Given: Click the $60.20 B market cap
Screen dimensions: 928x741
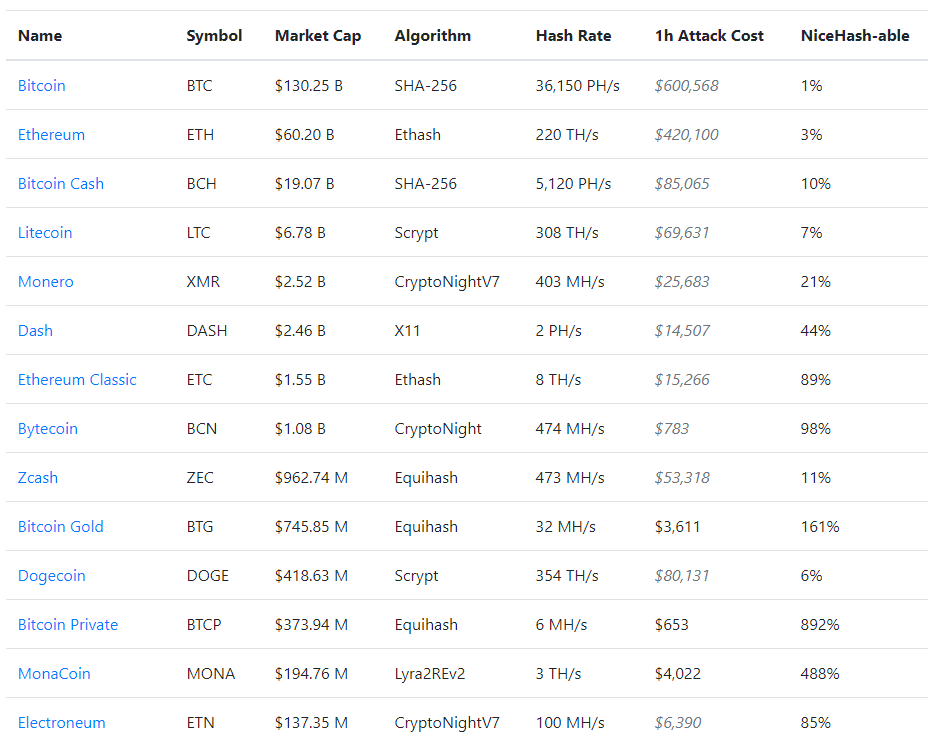Looking at the screenshot, I should pyautogui.click(x=304, y=135).
